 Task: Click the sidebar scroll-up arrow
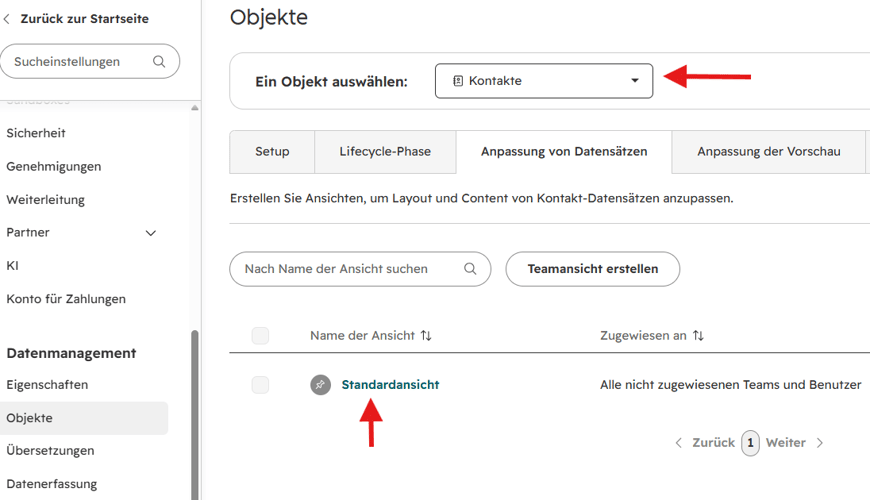[x=195, y=108]
